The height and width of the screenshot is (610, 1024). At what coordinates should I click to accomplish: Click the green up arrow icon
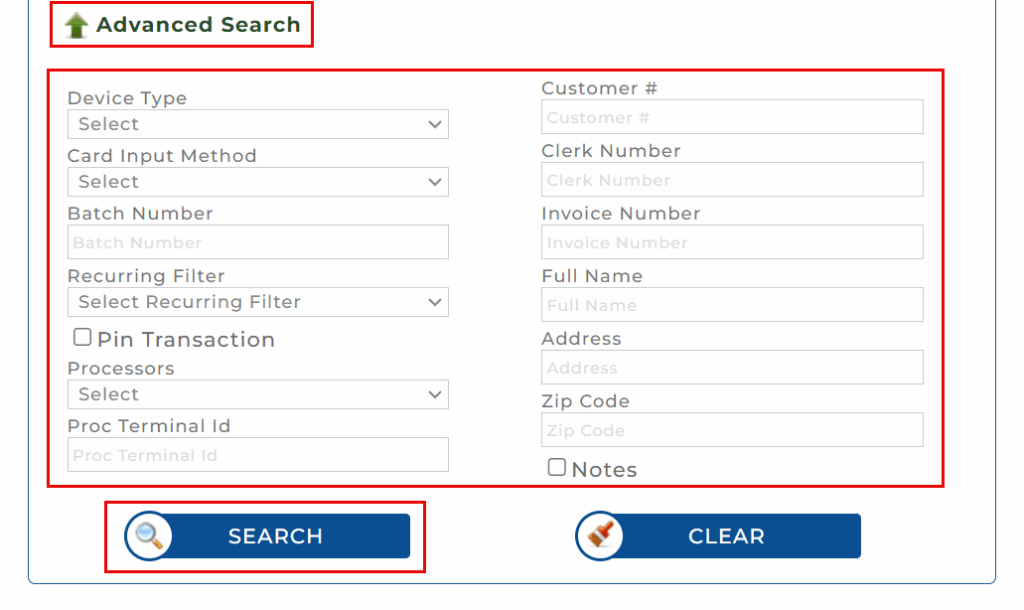77,26
